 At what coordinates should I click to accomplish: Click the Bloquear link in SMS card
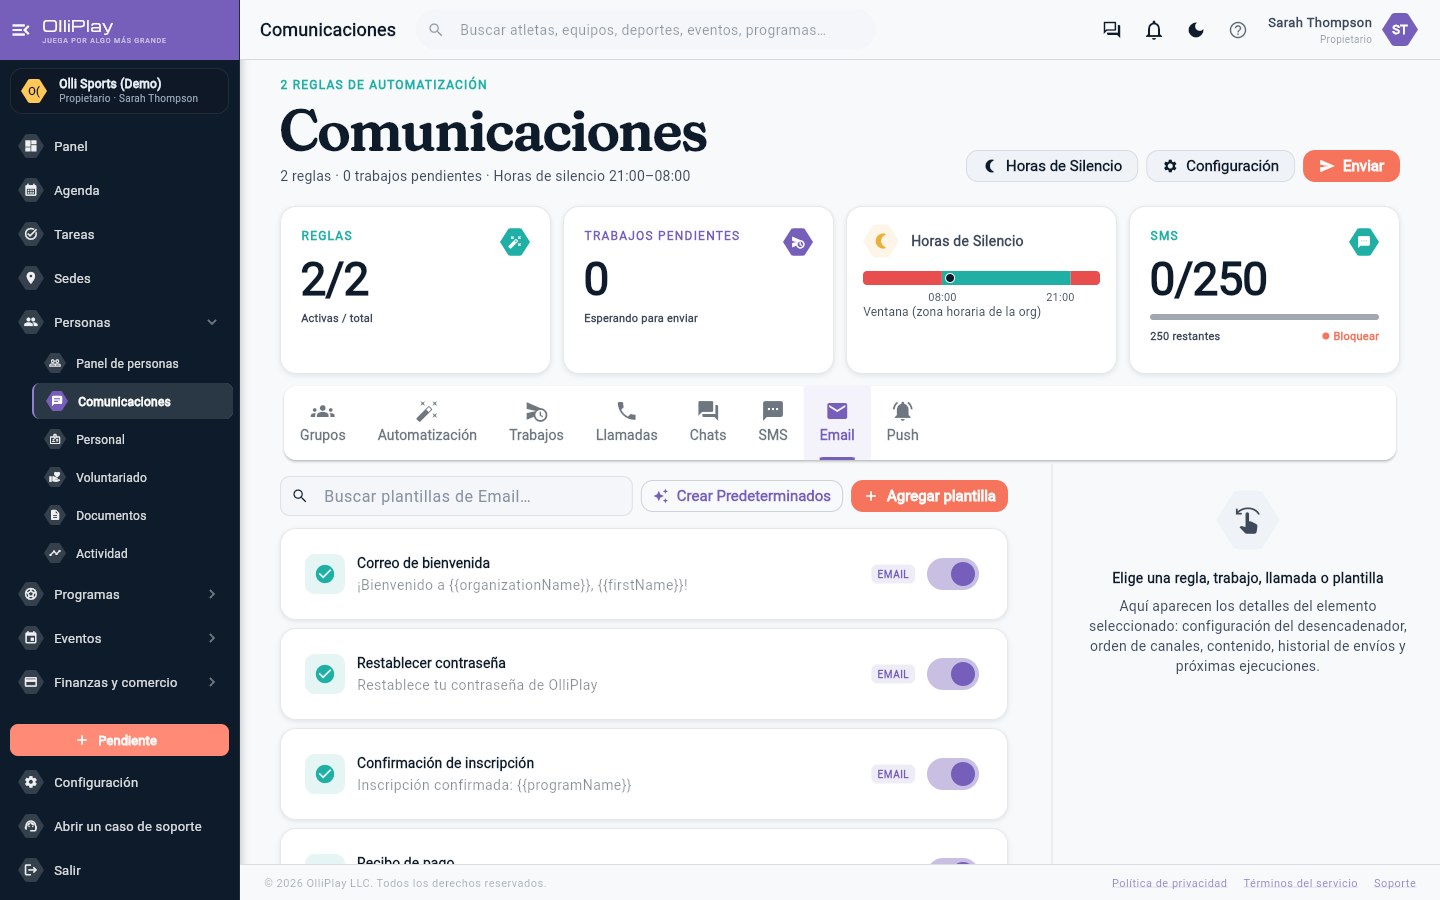pos(1350,336)
